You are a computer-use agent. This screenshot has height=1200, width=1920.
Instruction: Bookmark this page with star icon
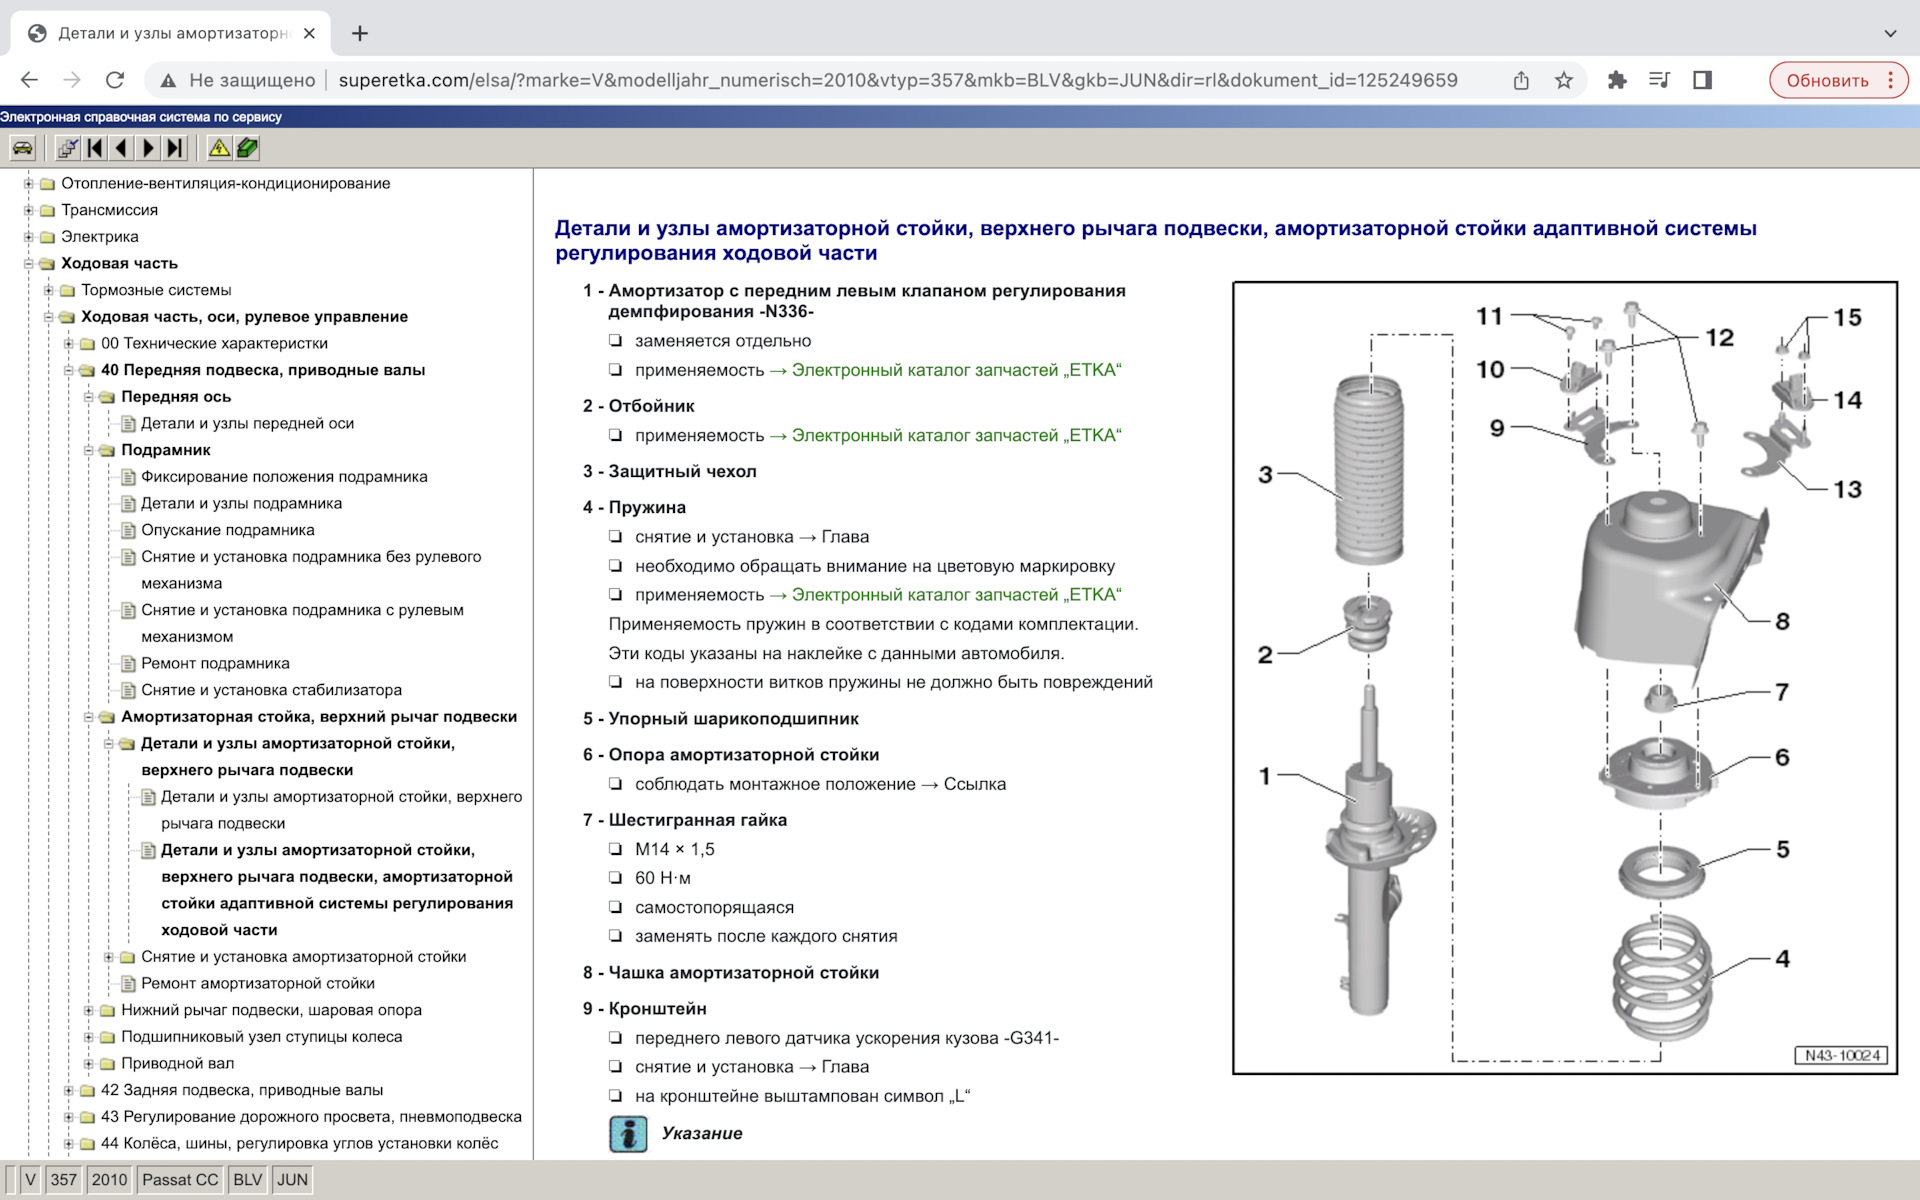[x=1564, y=80]
